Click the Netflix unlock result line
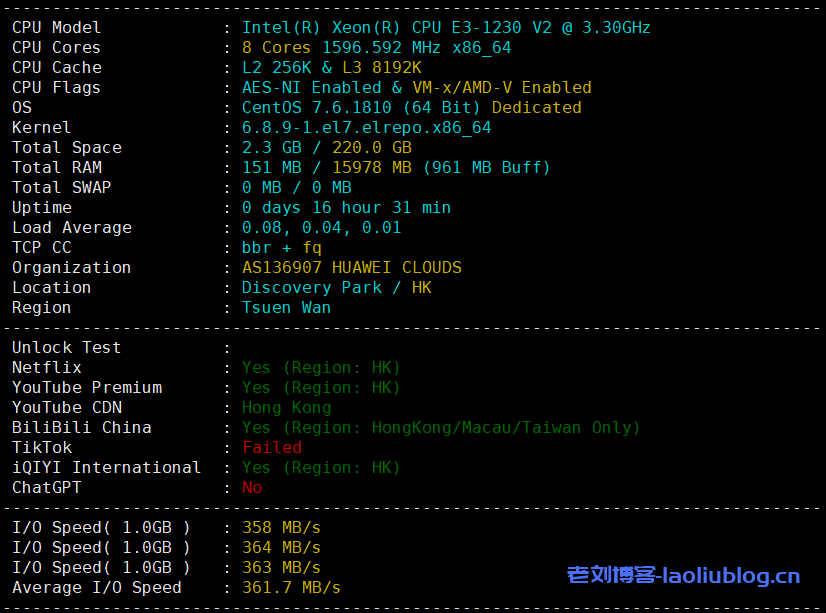 click(320, 368)
